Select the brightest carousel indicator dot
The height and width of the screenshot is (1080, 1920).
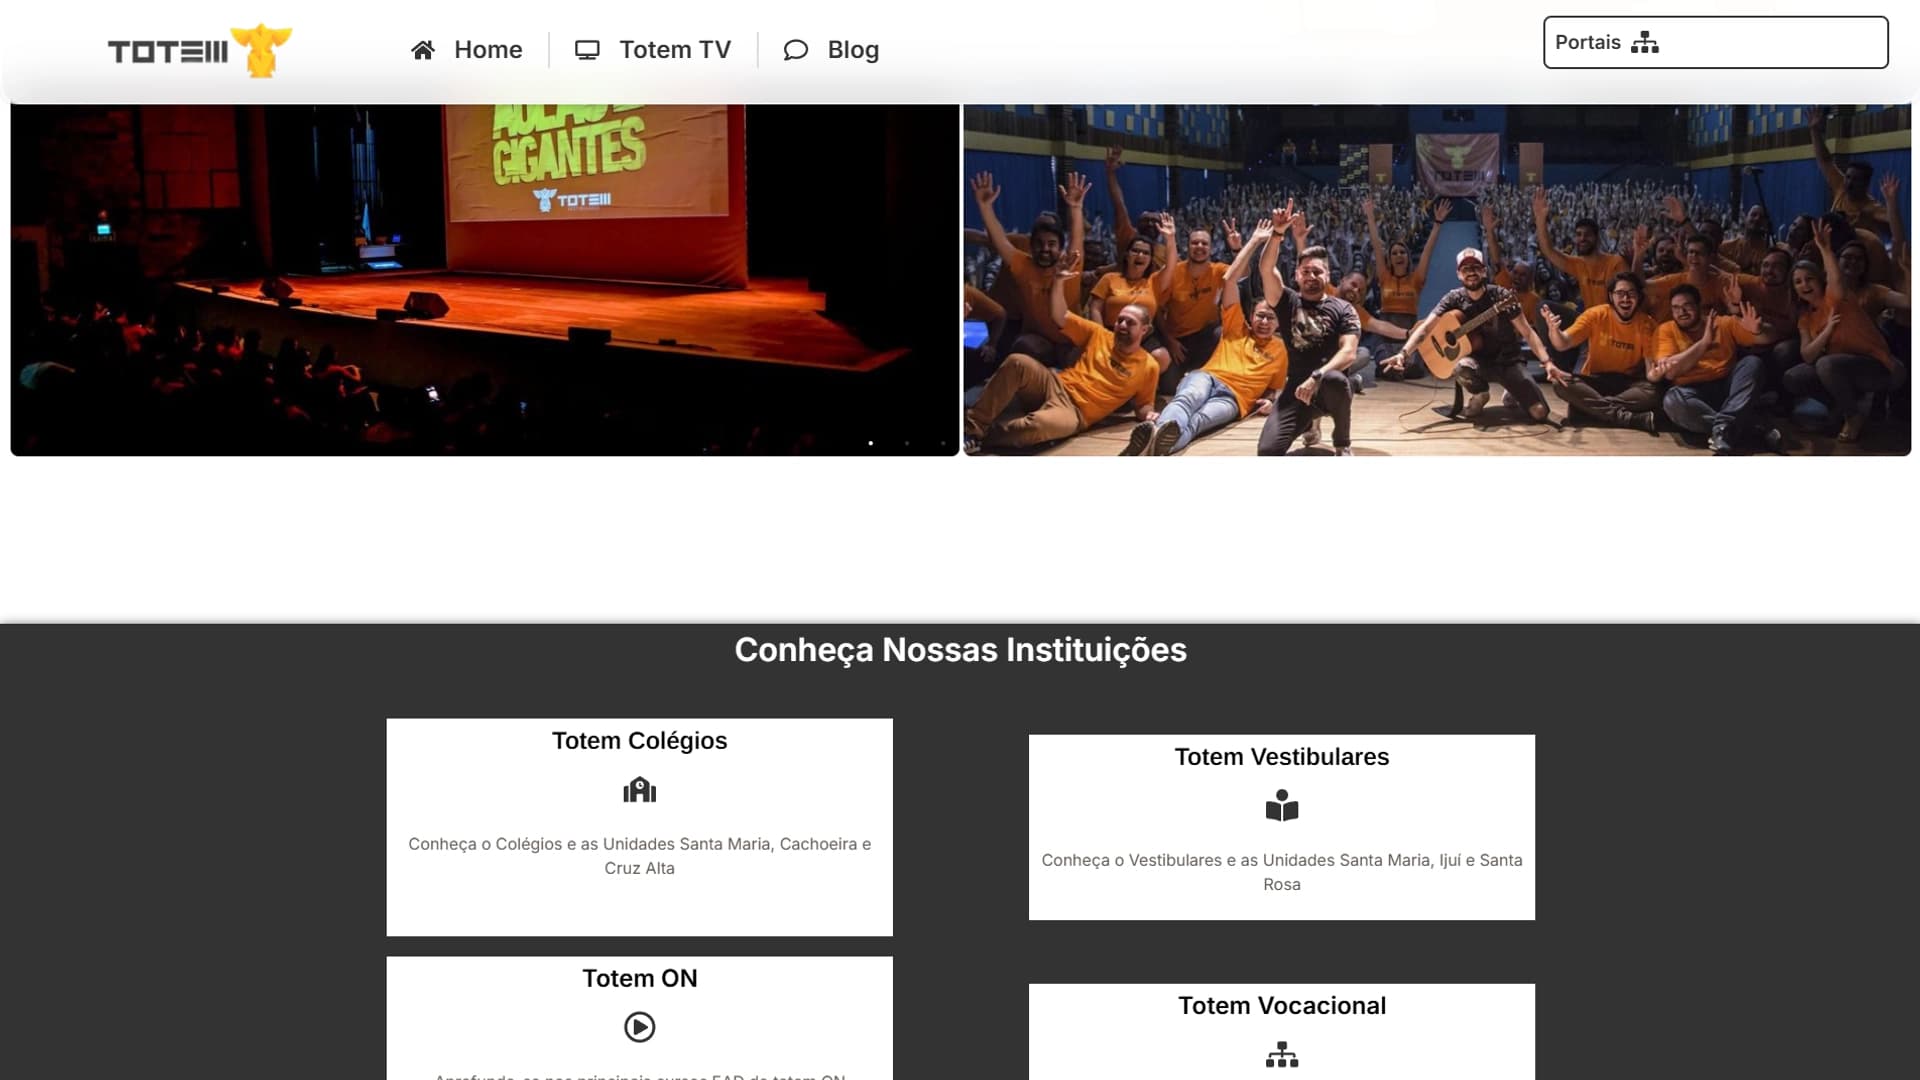point(871,443)
